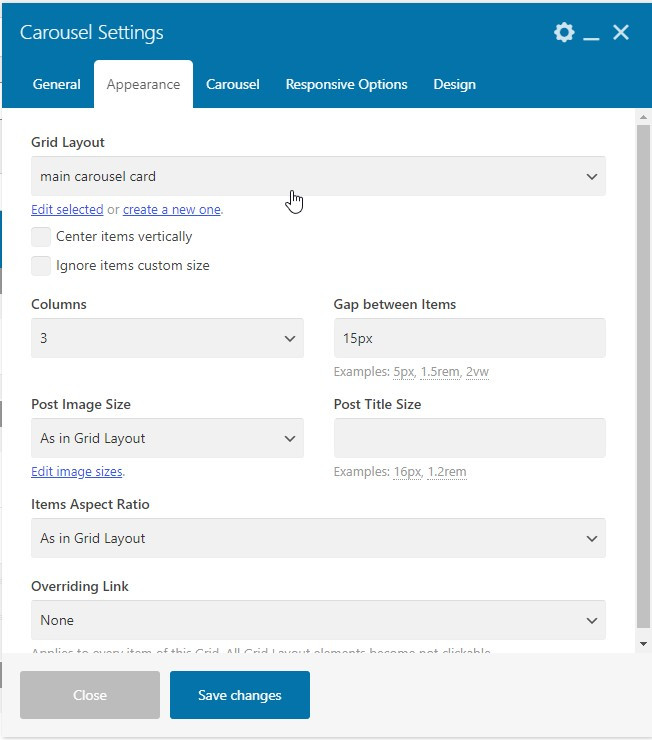Viewport: 652px width, 740px height.
Task: Enable Center items vertically checkbox
Action: pos(41,237)
